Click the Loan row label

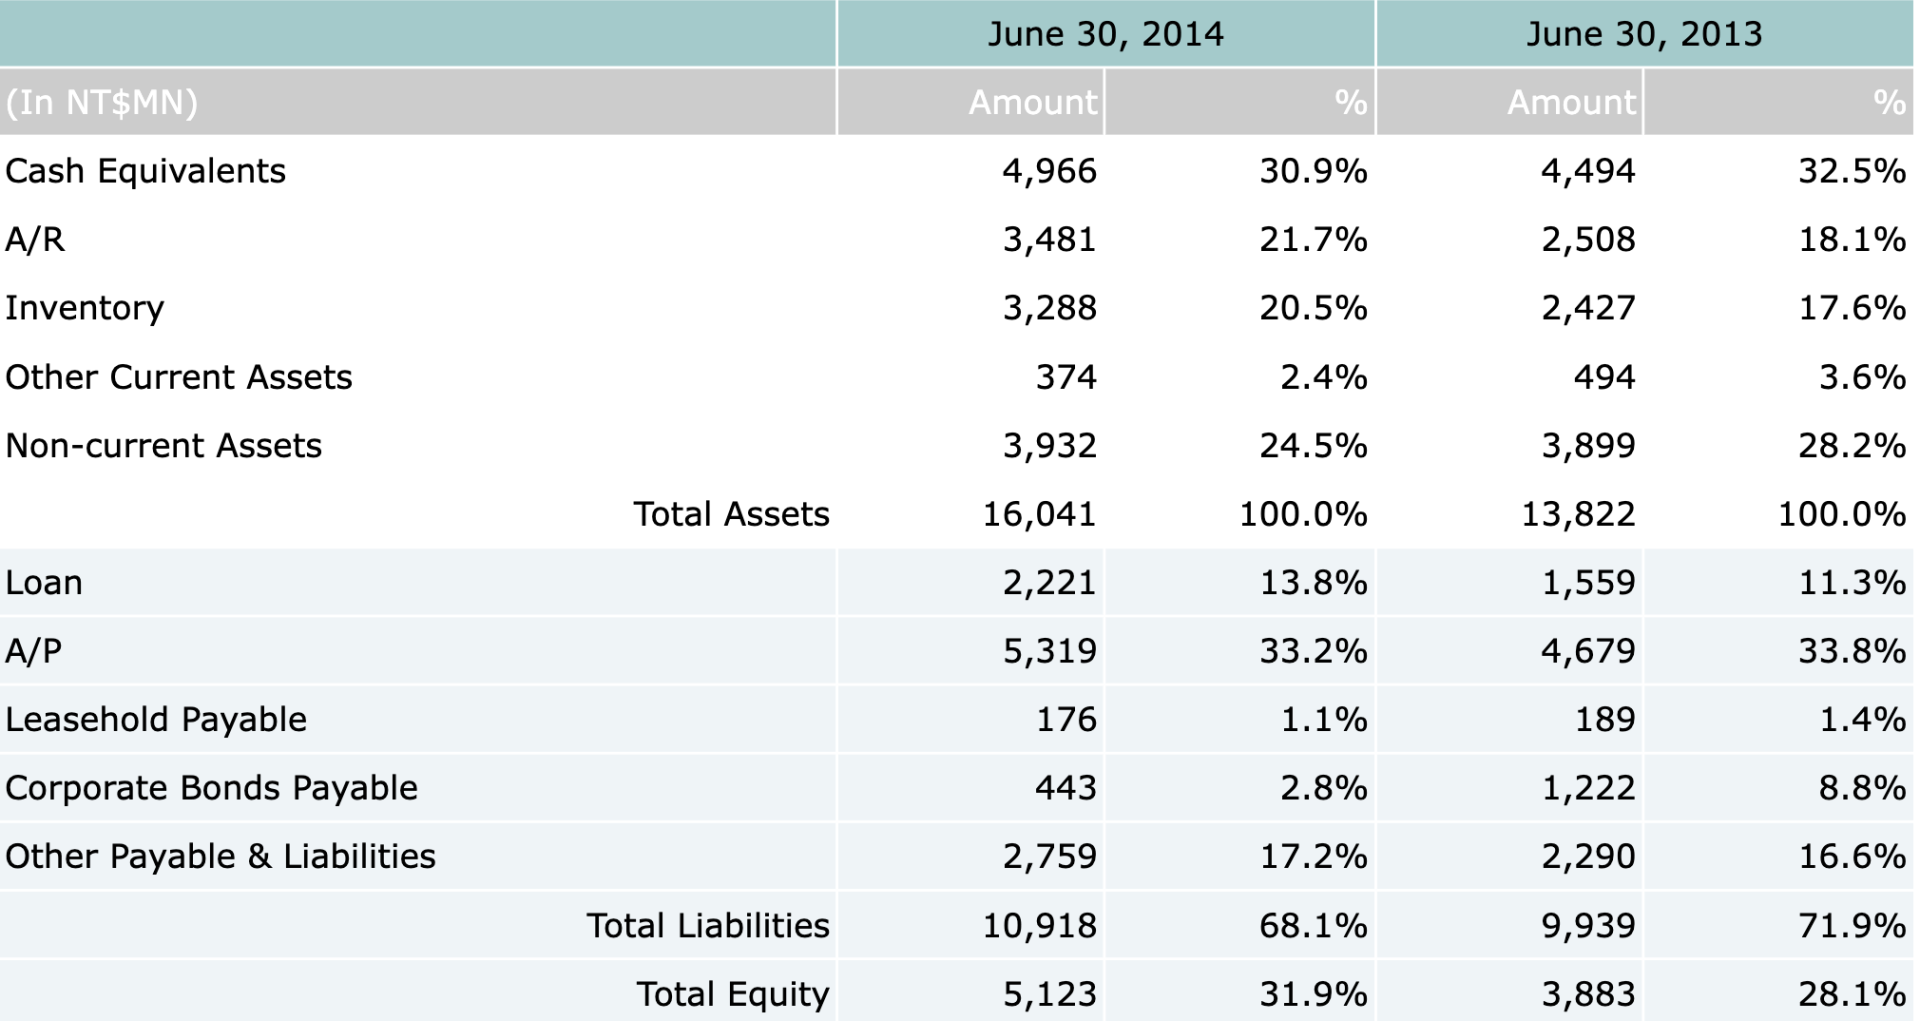coord(44,582)
